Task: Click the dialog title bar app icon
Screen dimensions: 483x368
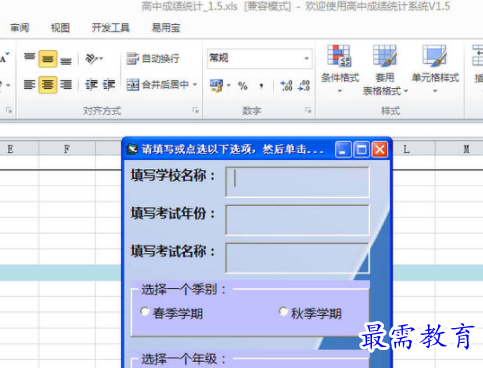Action: 132,149
